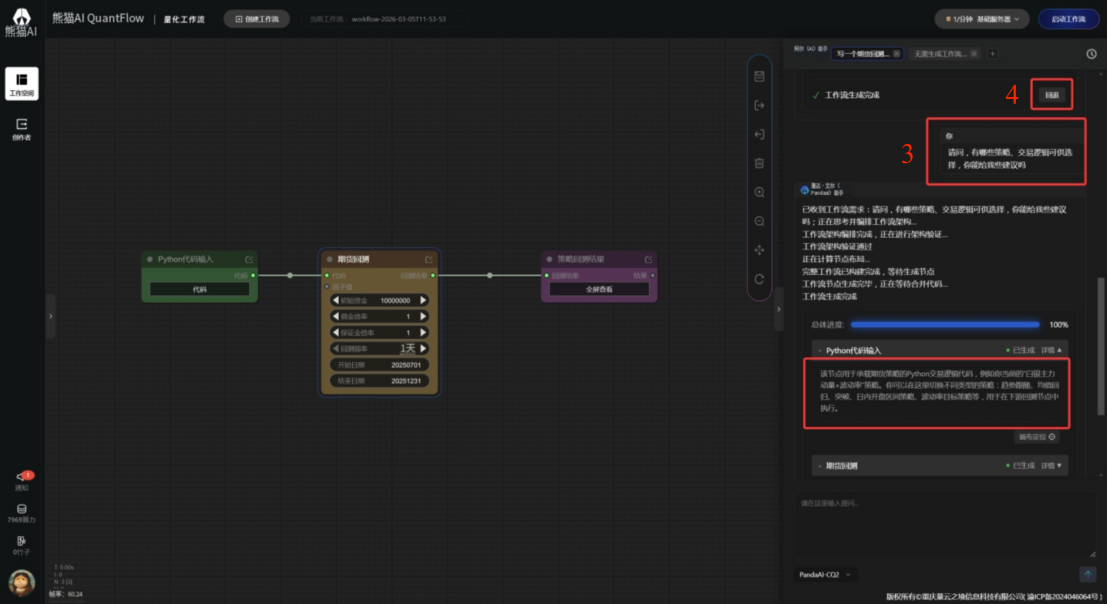Open the 创作者 creator sidebar icon

tap(22, 129)
